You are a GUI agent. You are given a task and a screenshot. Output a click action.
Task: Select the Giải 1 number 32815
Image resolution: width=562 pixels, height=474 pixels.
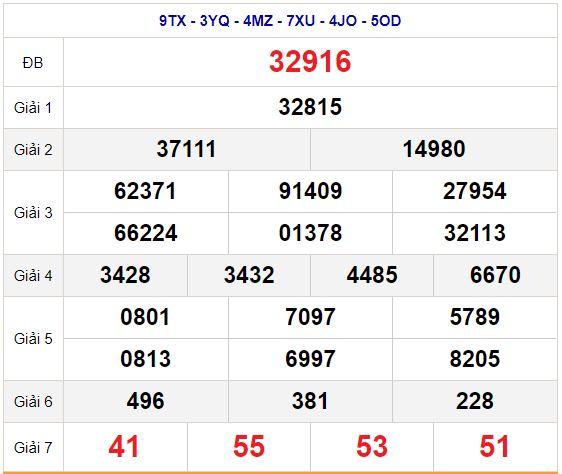[310, 107]
